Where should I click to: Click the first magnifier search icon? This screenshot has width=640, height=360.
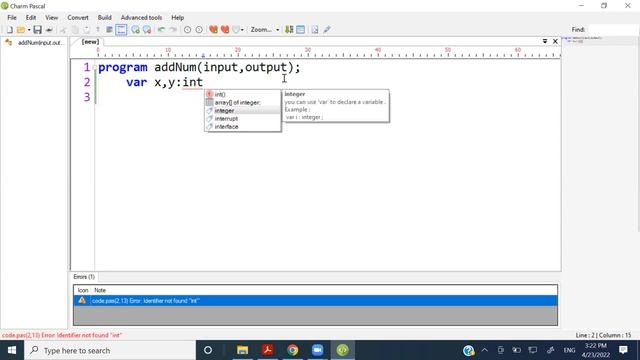pos(135,30)
